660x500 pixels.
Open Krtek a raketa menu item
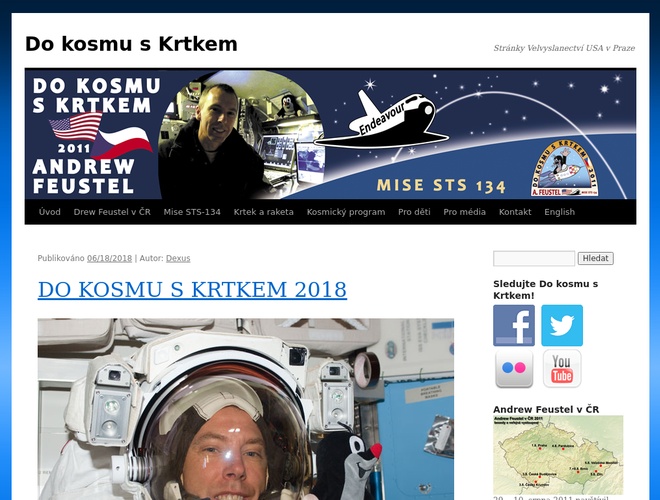[x=263, y=212]
